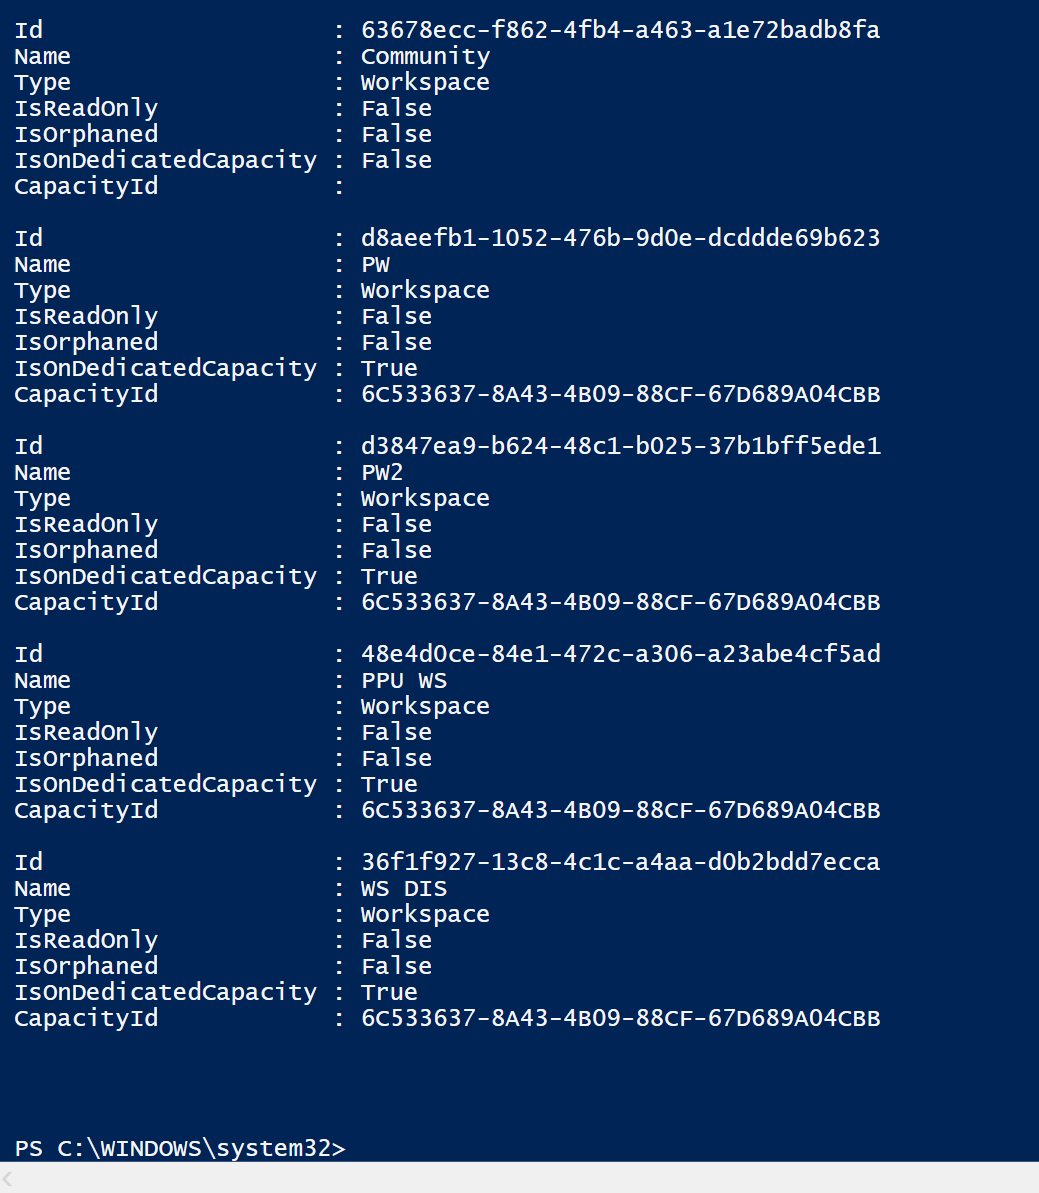Image resolution: width=1039 pixels, height=1193 pixels.
Task: Click the CapacityId value under WS DIS
Action: (620, 1018)
